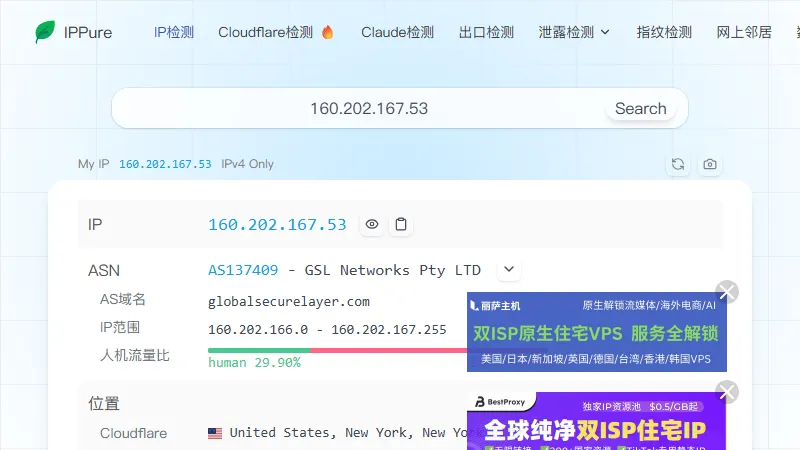
Task: Open 网上邻居 navigation item
Action: point(744,32)
